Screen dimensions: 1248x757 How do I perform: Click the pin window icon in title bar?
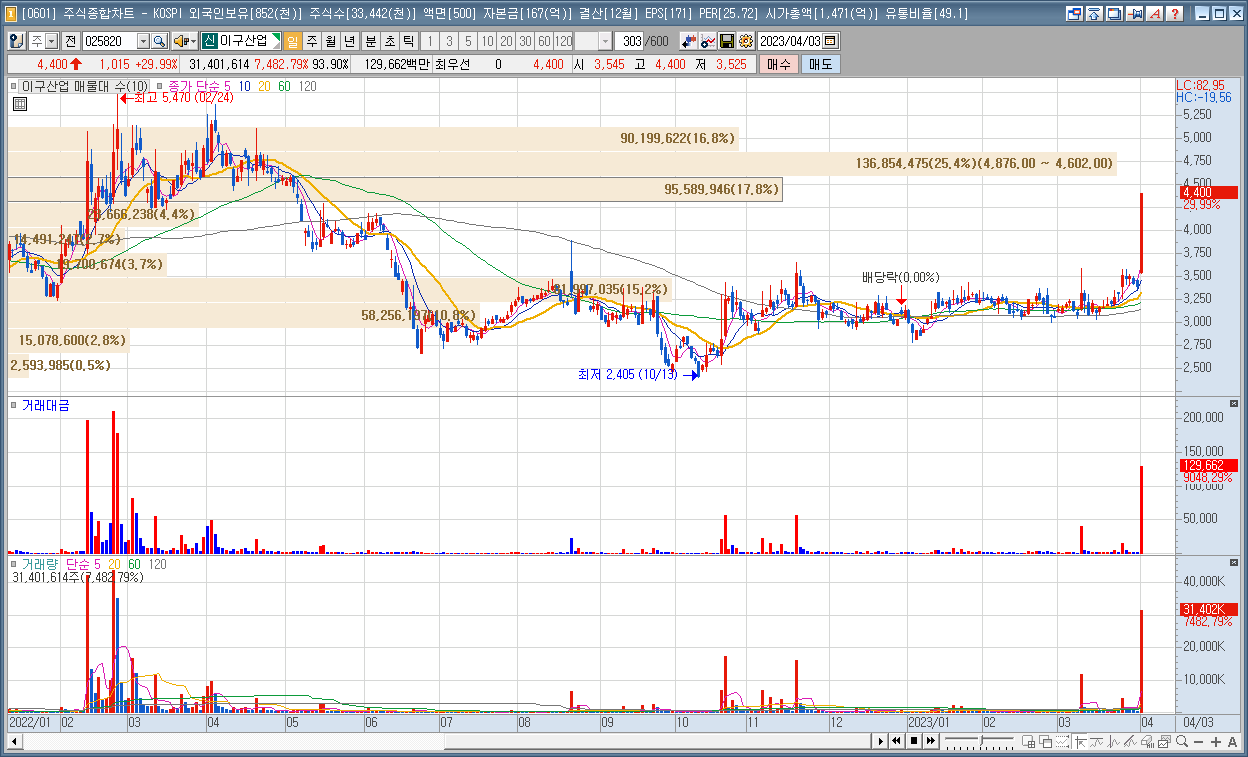(1134, 14)
